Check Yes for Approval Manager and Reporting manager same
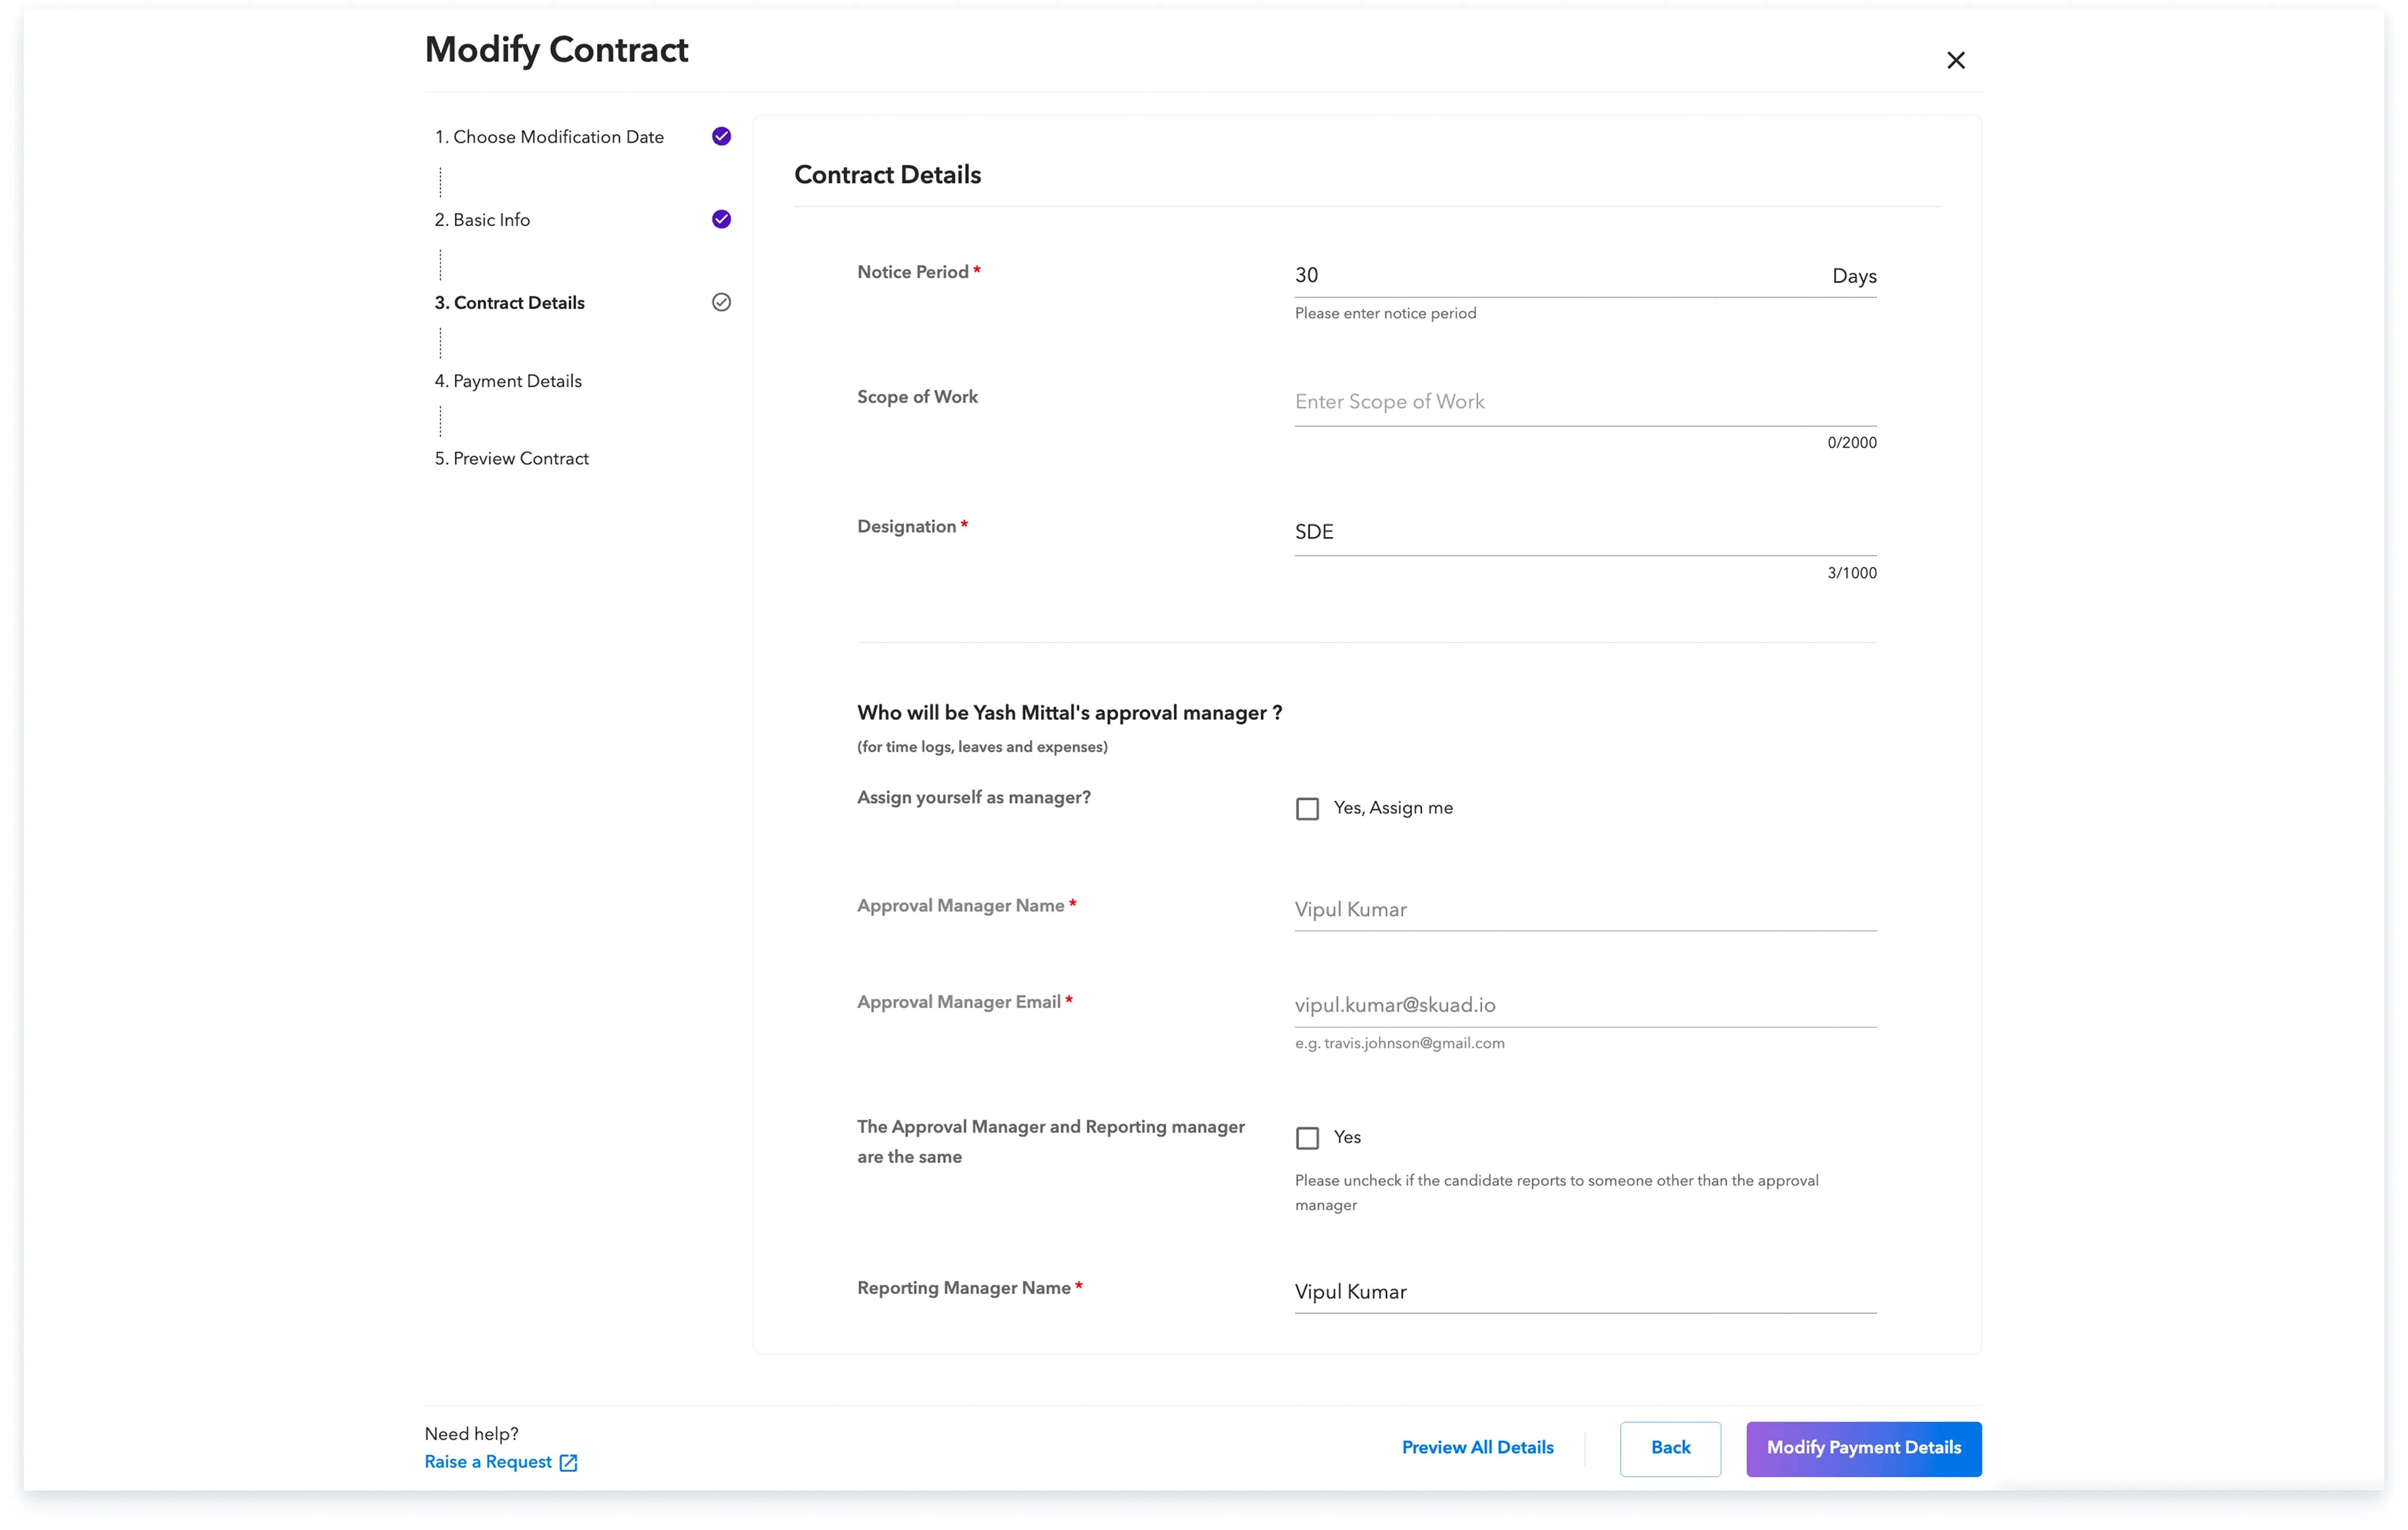 pyautogui.click(x=1307, y=1137)
